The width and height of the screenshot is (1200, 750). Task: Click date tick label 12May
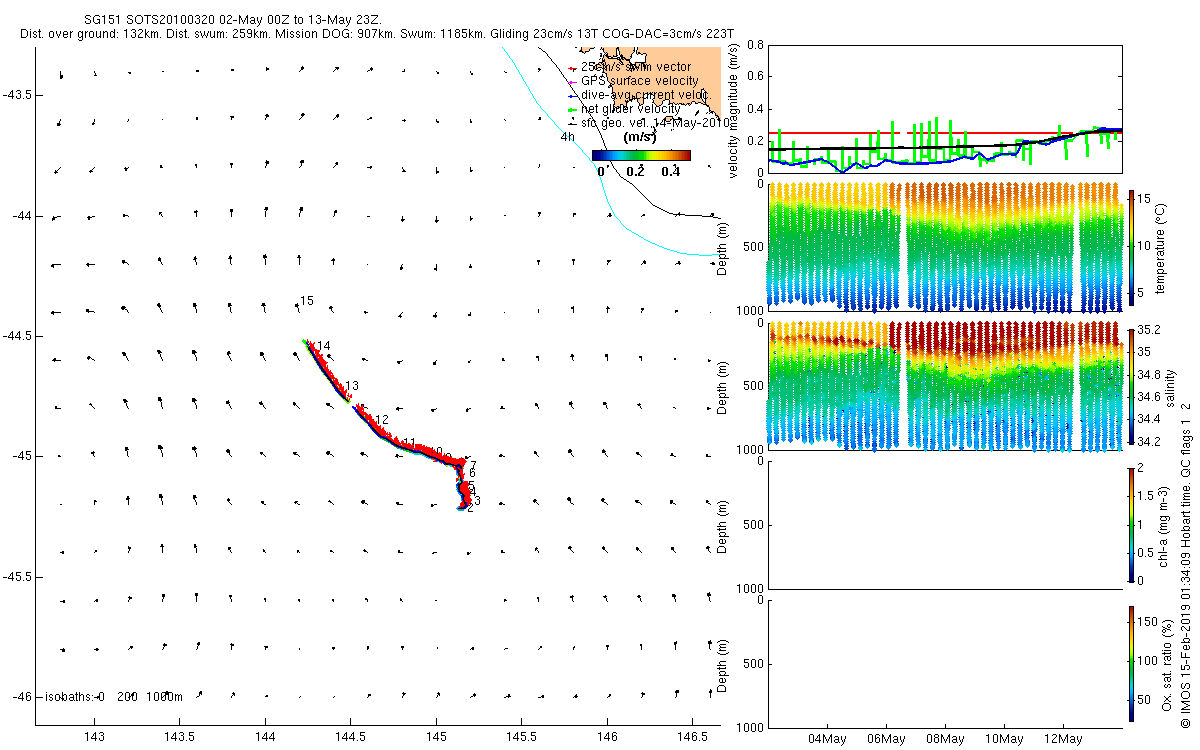point(1063,739)
